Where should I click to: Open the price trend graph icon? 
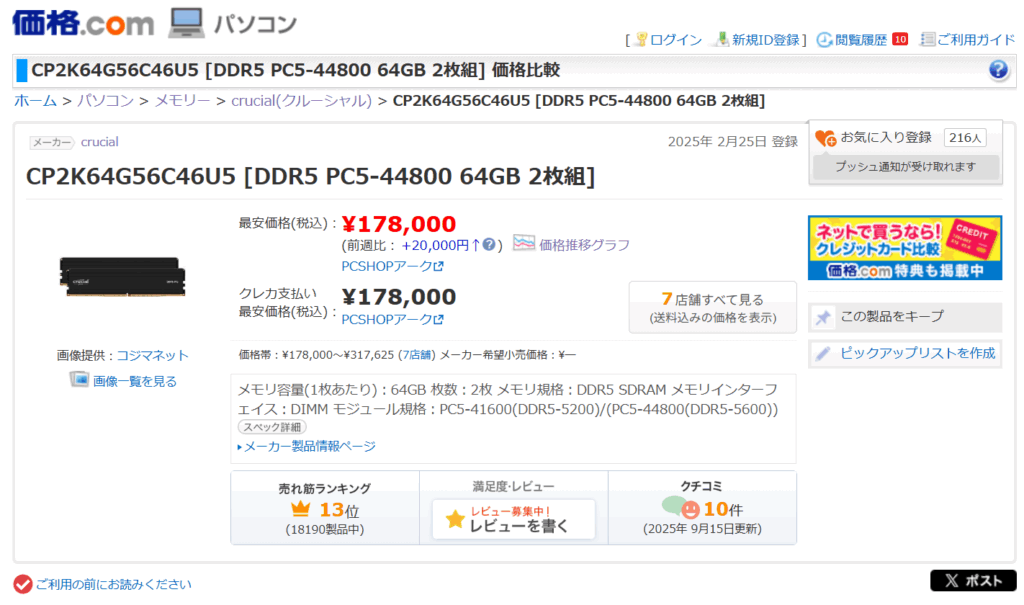point(524,243)
